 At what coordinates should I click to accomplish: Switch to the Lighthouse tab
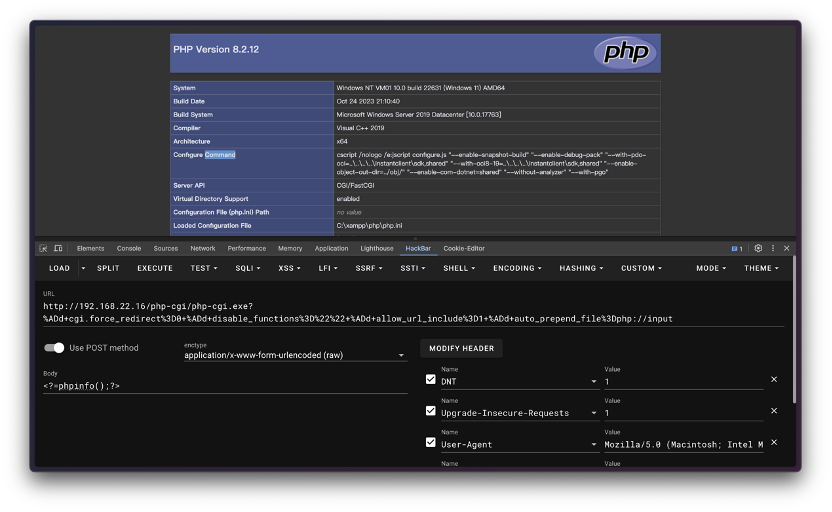377,248
